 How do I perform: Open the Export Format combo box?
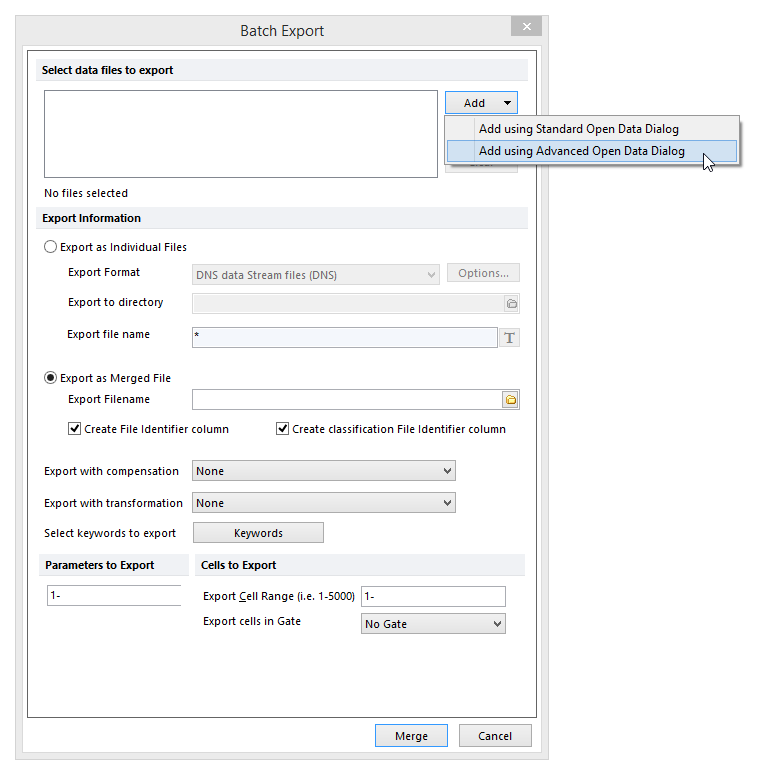[x=315, y=275]
